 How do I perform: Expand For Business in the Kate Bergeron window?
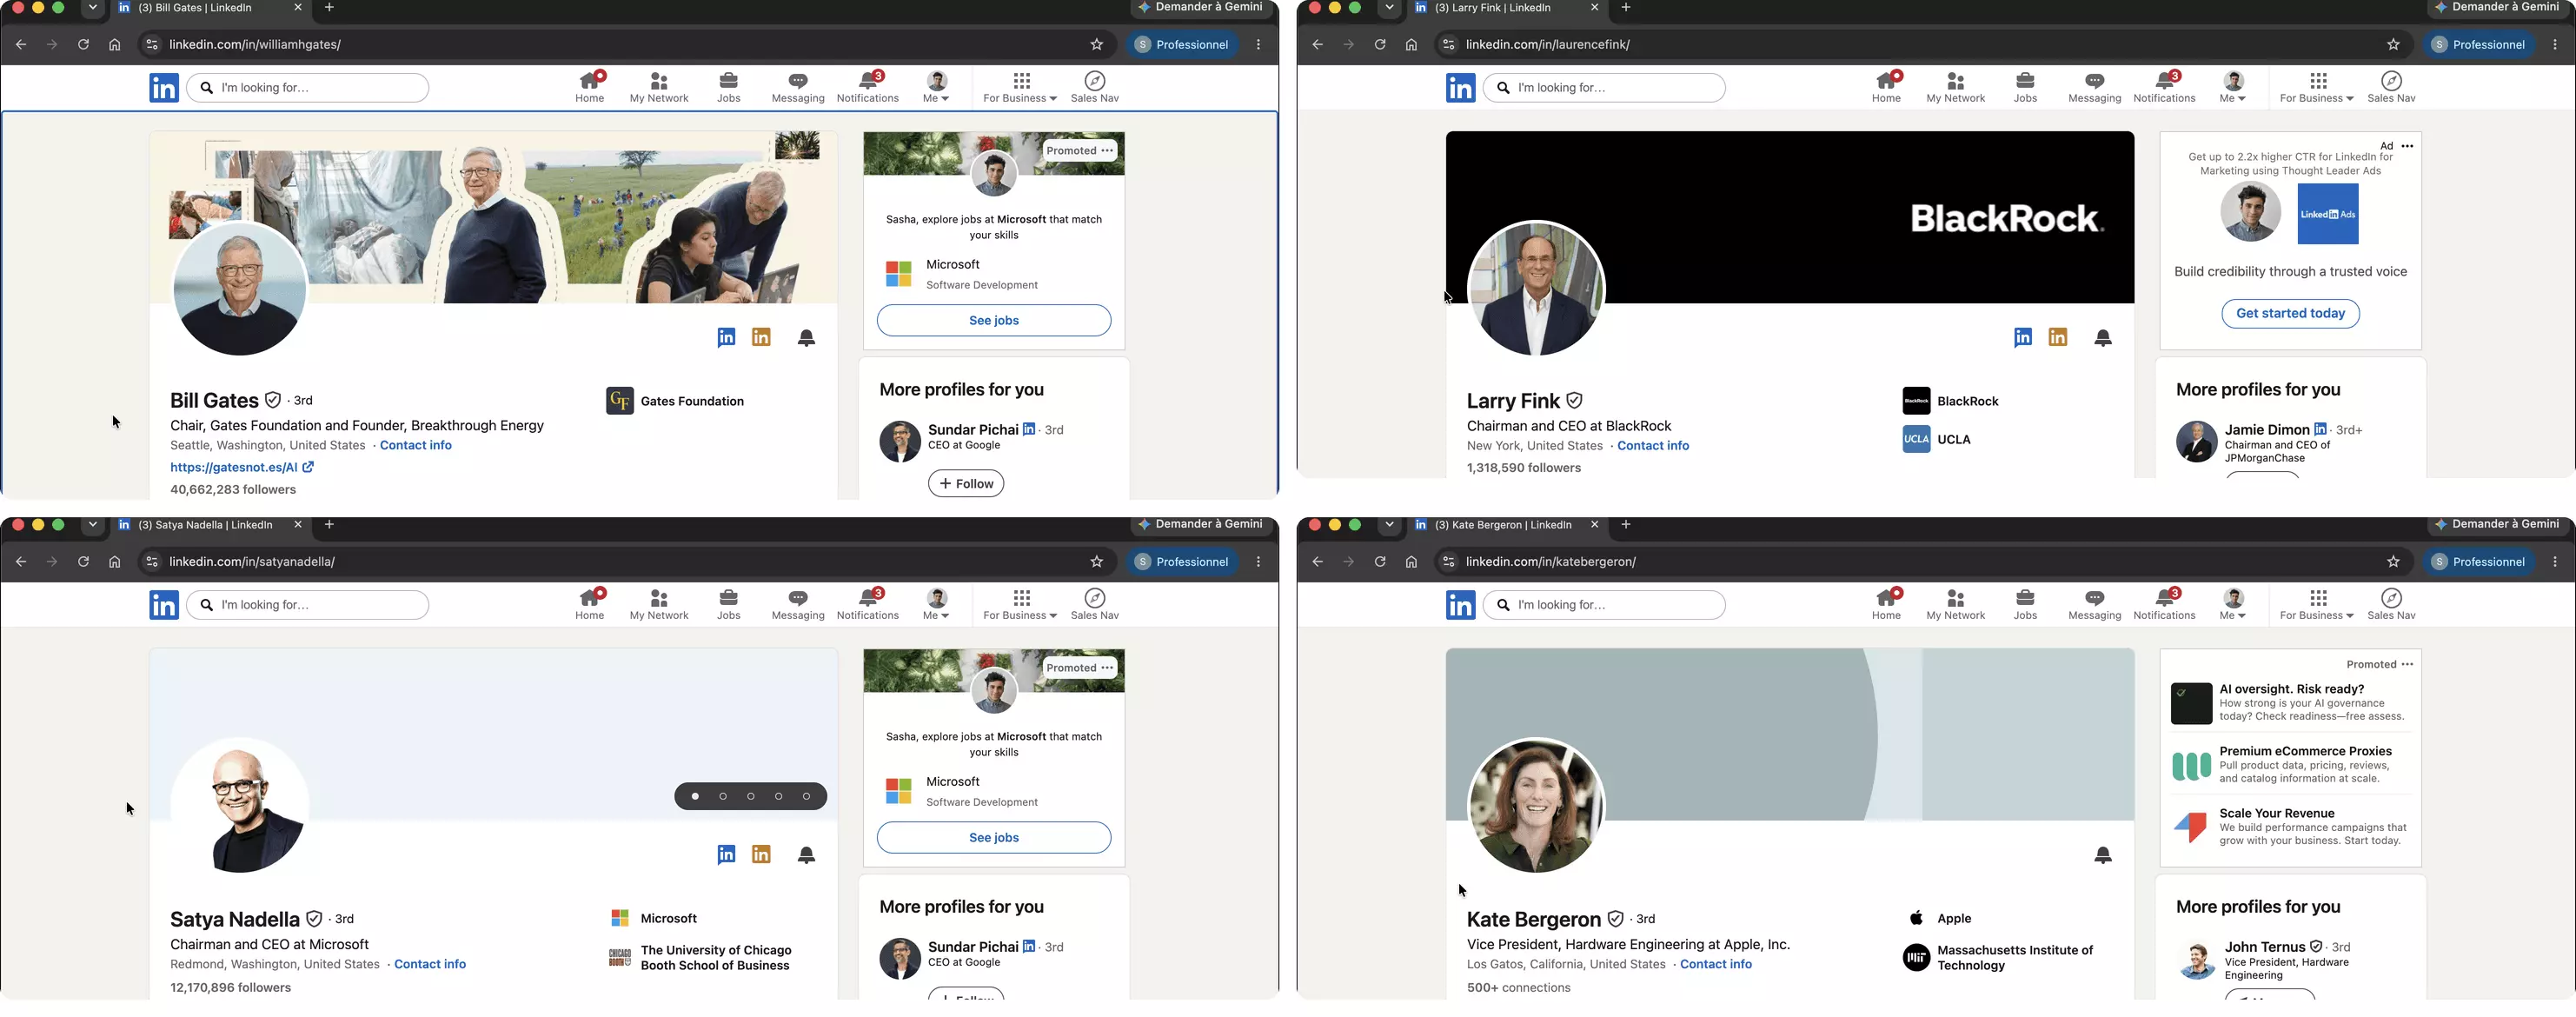pos(2317,604)
